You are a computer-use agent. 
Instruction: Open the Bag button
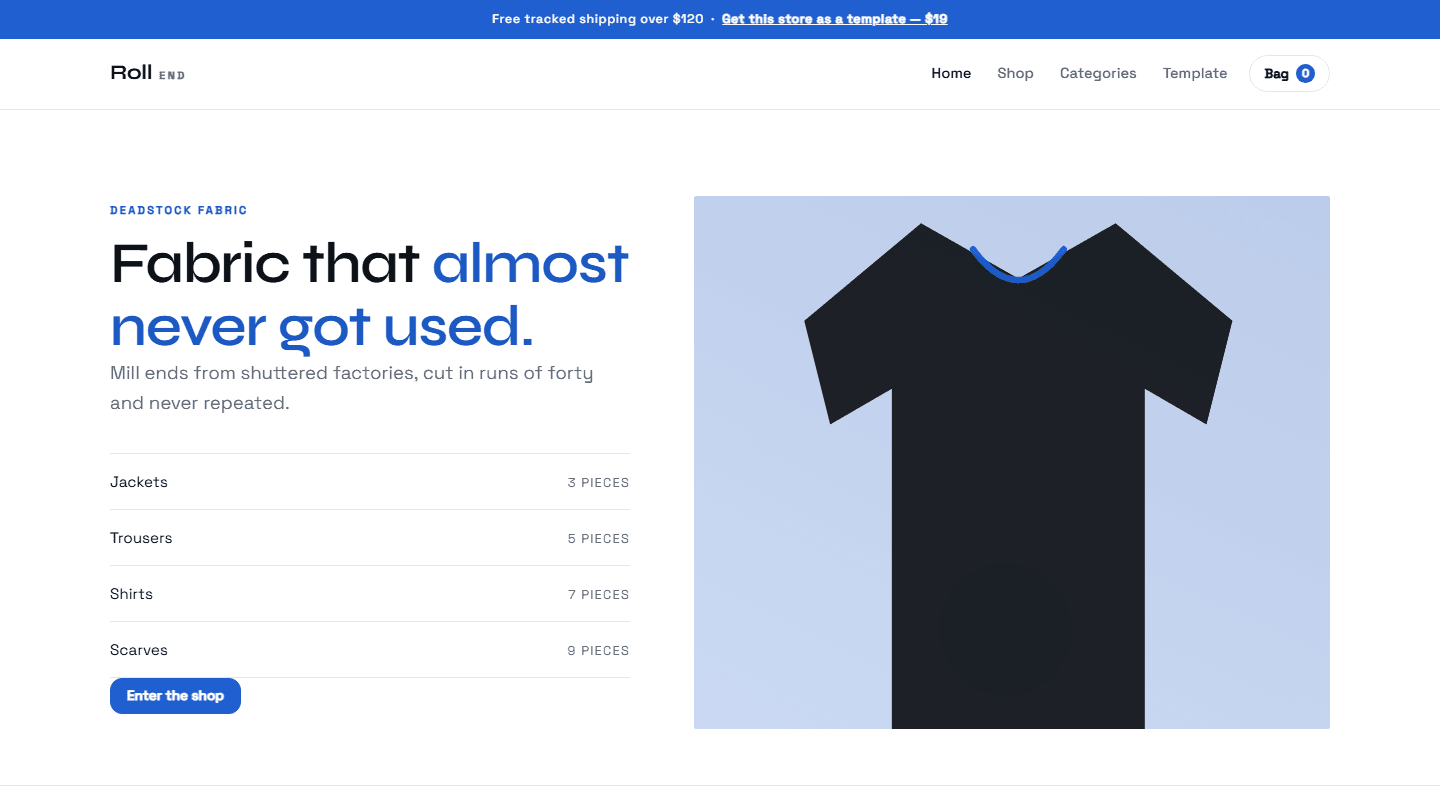[1289, 73]
